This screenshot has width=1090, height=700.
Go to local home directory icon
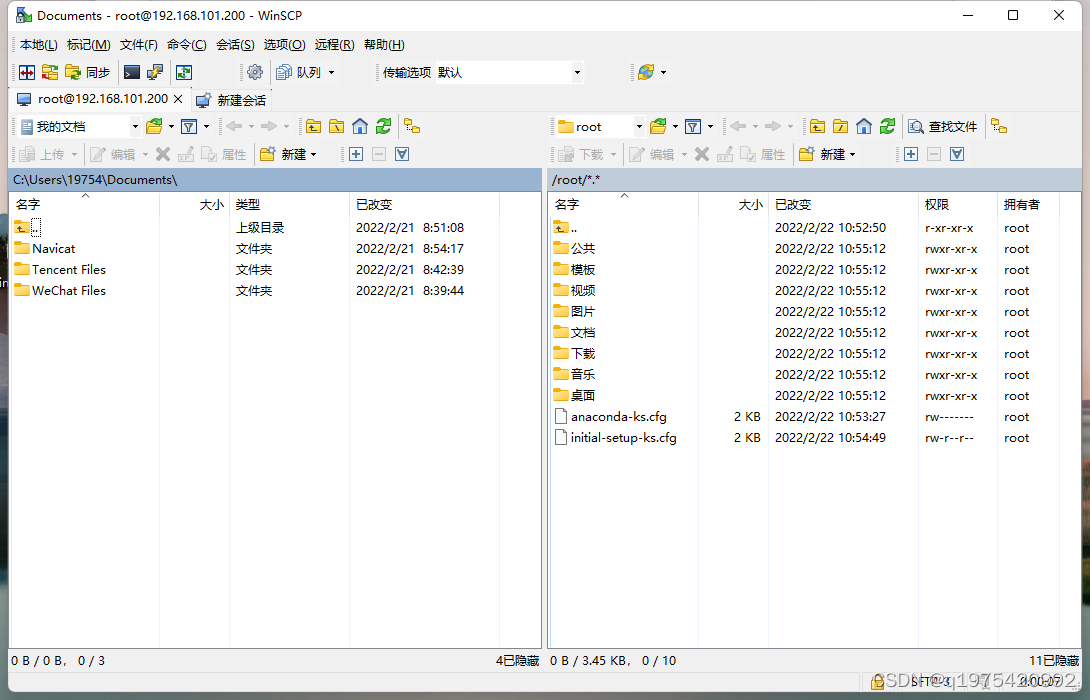(360, 127)
